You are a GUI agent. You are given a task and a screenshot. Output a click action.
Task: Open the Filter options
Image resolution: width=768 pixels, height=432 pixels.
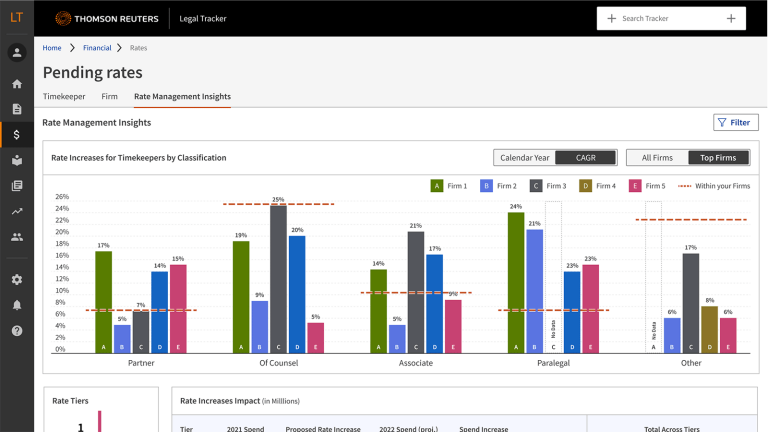coord(734,122)
